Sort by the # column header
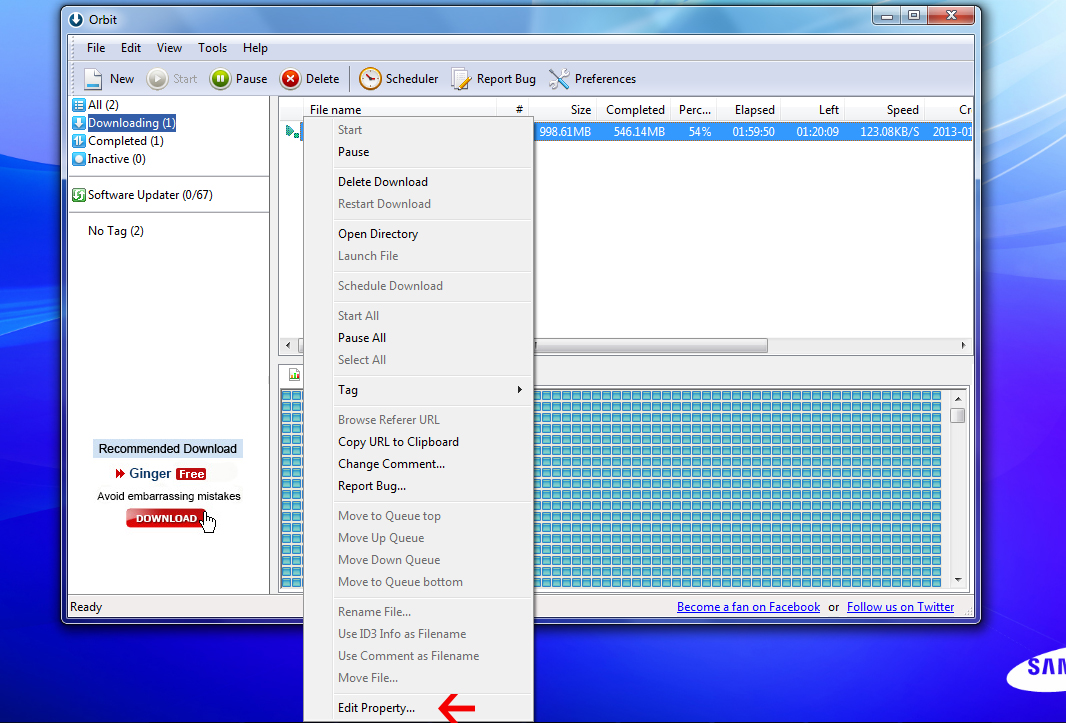The image size is (1066, 723). click(513, 110)
